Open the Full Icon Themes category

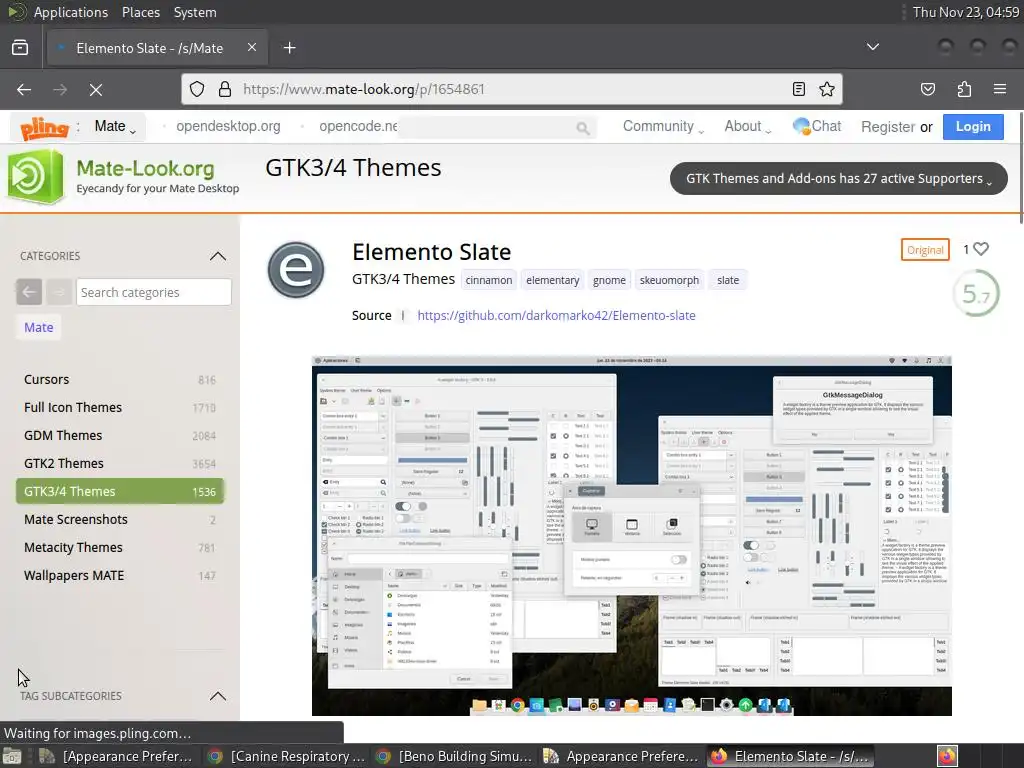tap(72, 408)
